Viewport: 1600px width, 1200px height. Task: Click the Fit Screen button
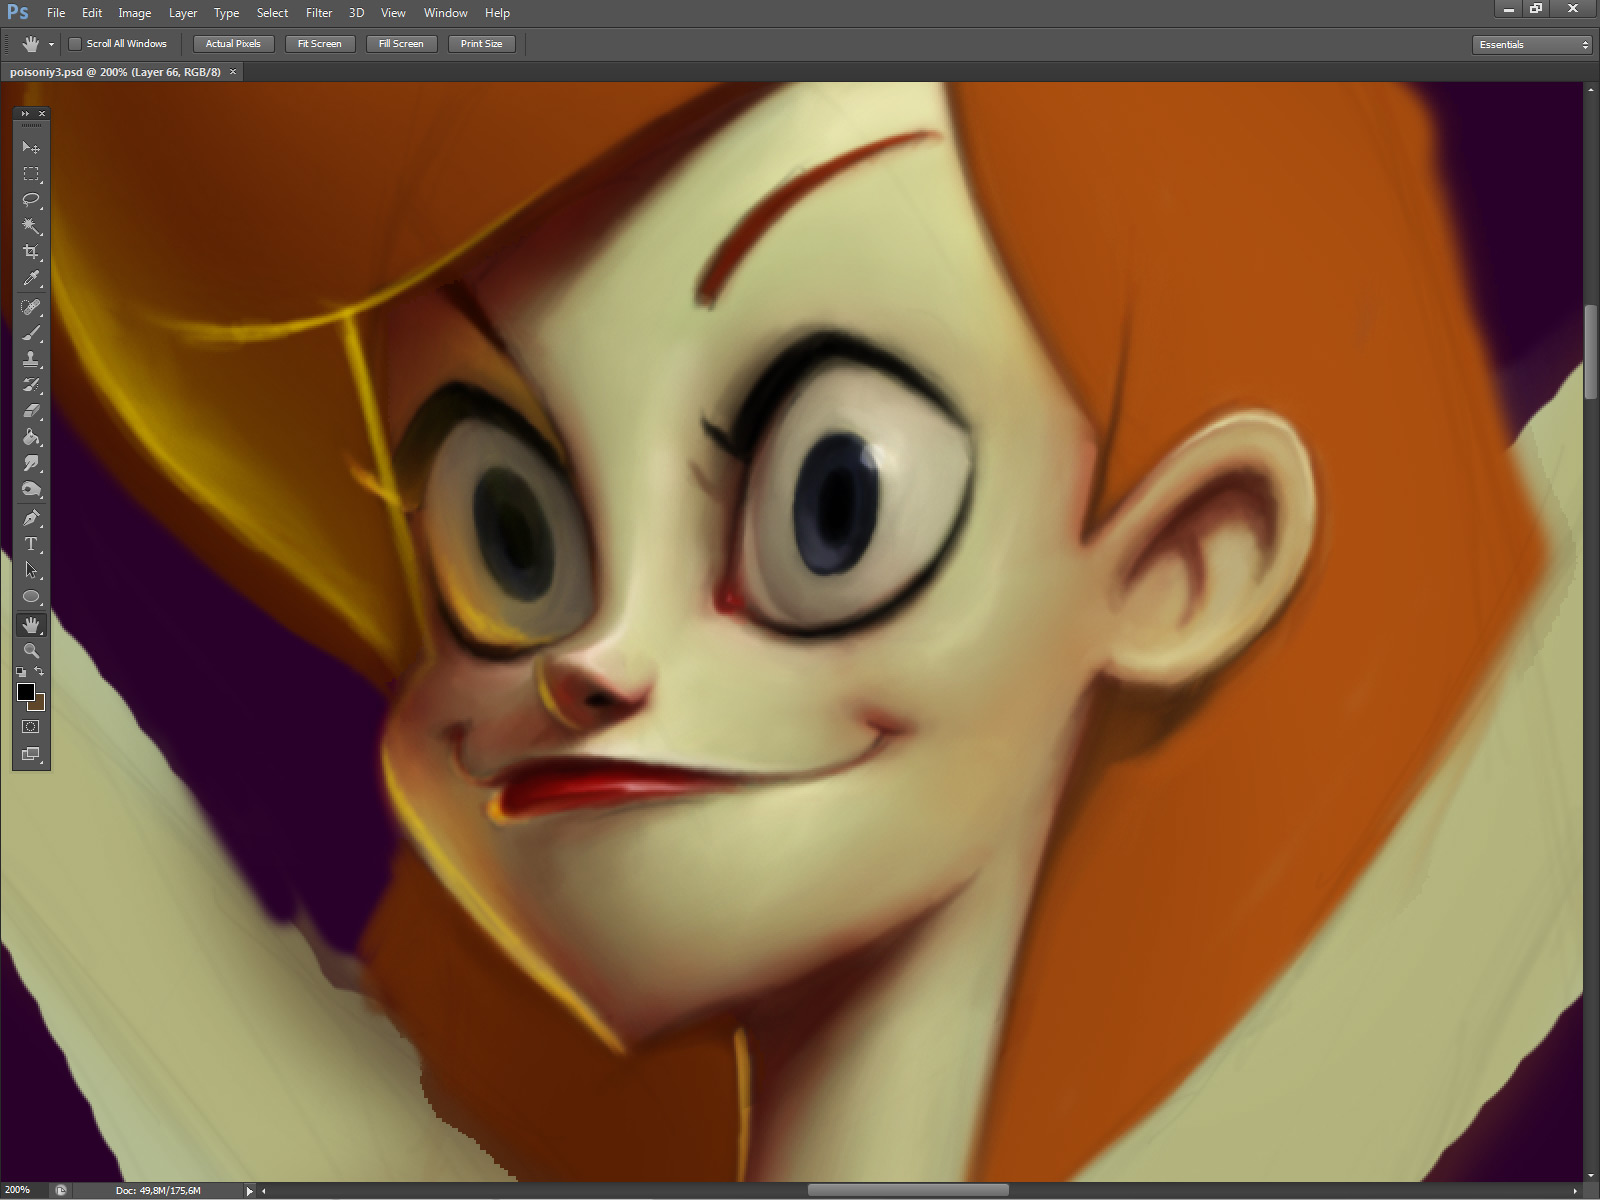[x=320, y=44]
